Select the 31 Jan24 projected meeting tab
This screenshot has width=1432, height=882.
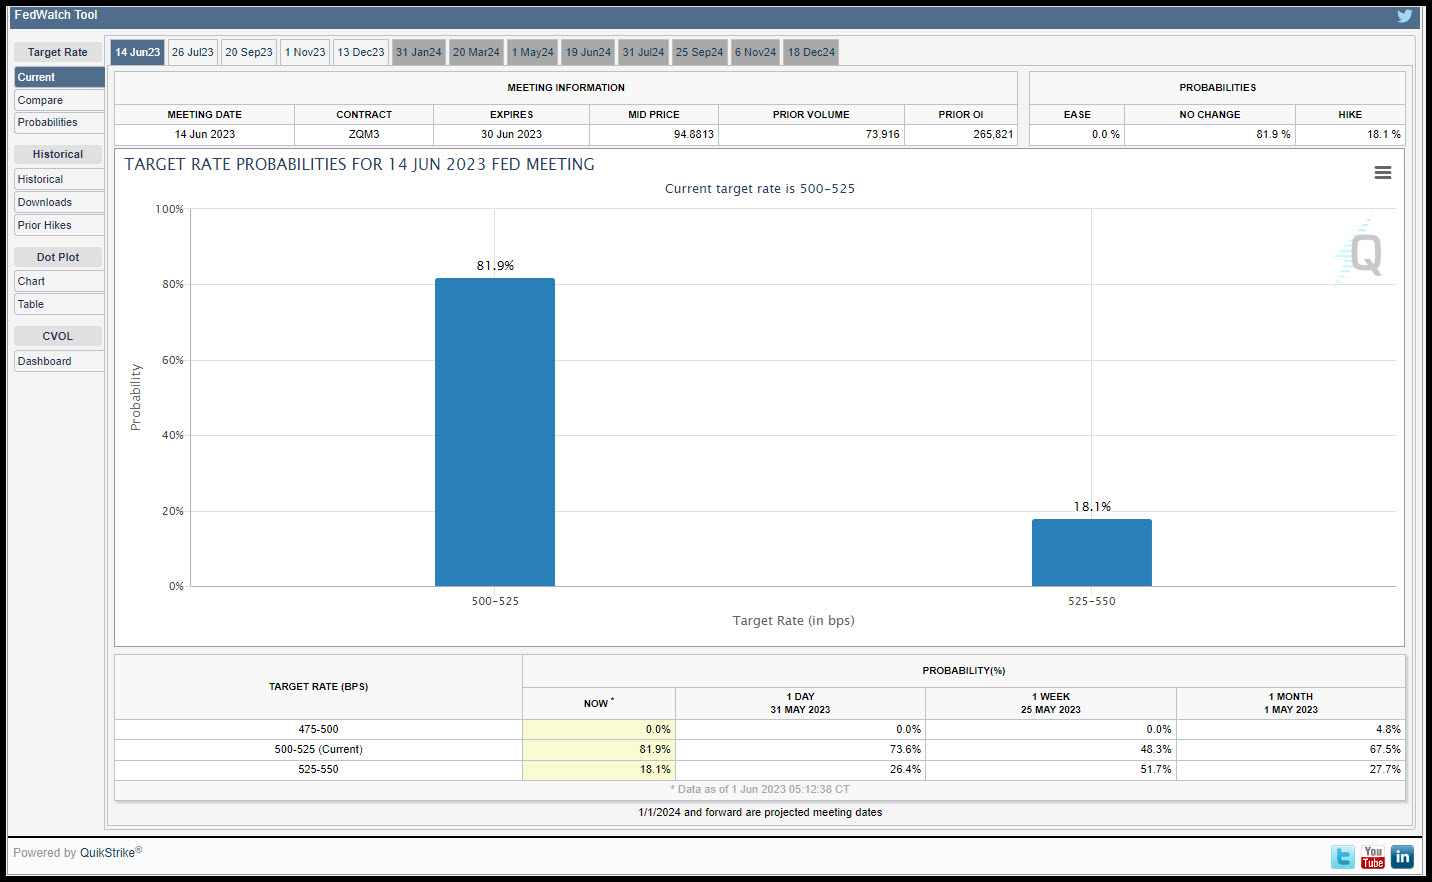click(x=418, y=52)
